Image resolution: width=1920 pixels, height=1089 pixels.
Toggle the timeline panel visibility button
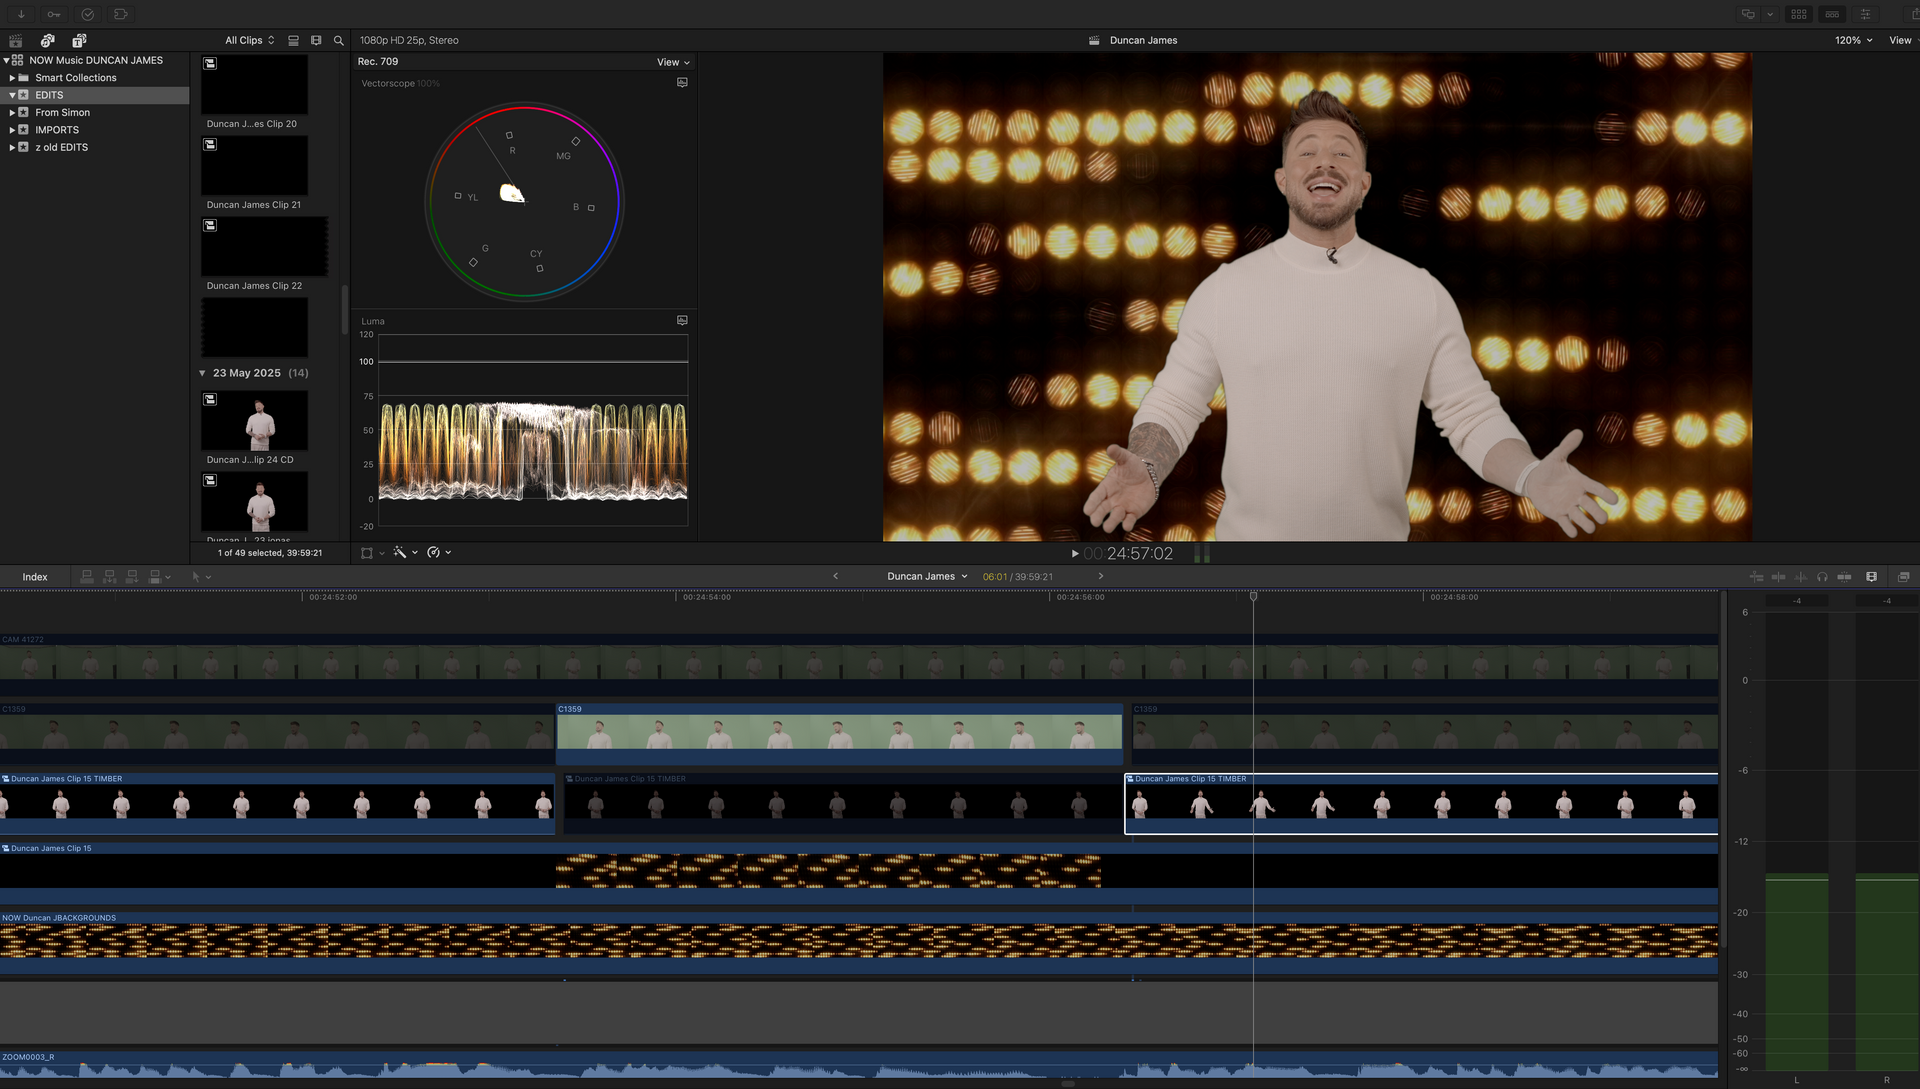1832,14
